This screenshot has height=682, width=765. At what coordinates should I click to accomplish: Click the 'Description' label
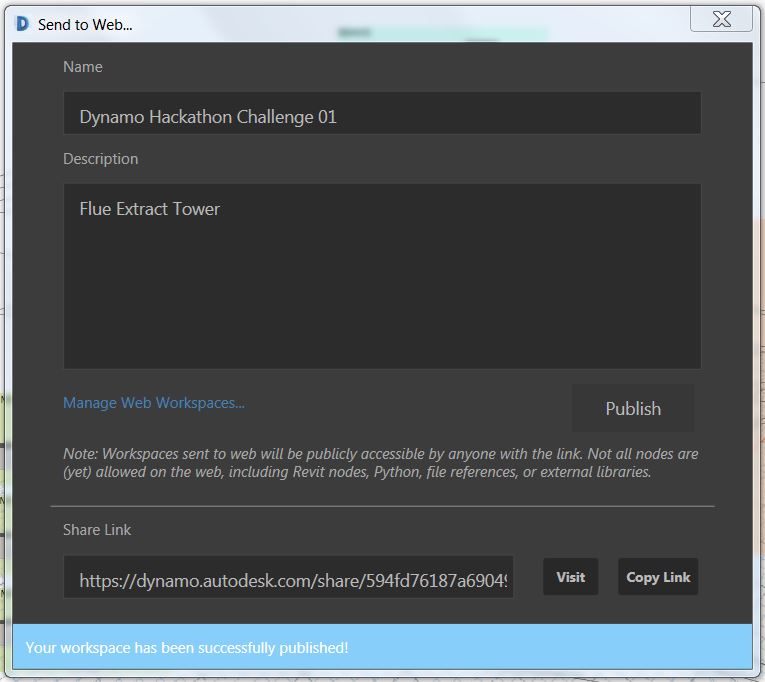click(101, 159)
